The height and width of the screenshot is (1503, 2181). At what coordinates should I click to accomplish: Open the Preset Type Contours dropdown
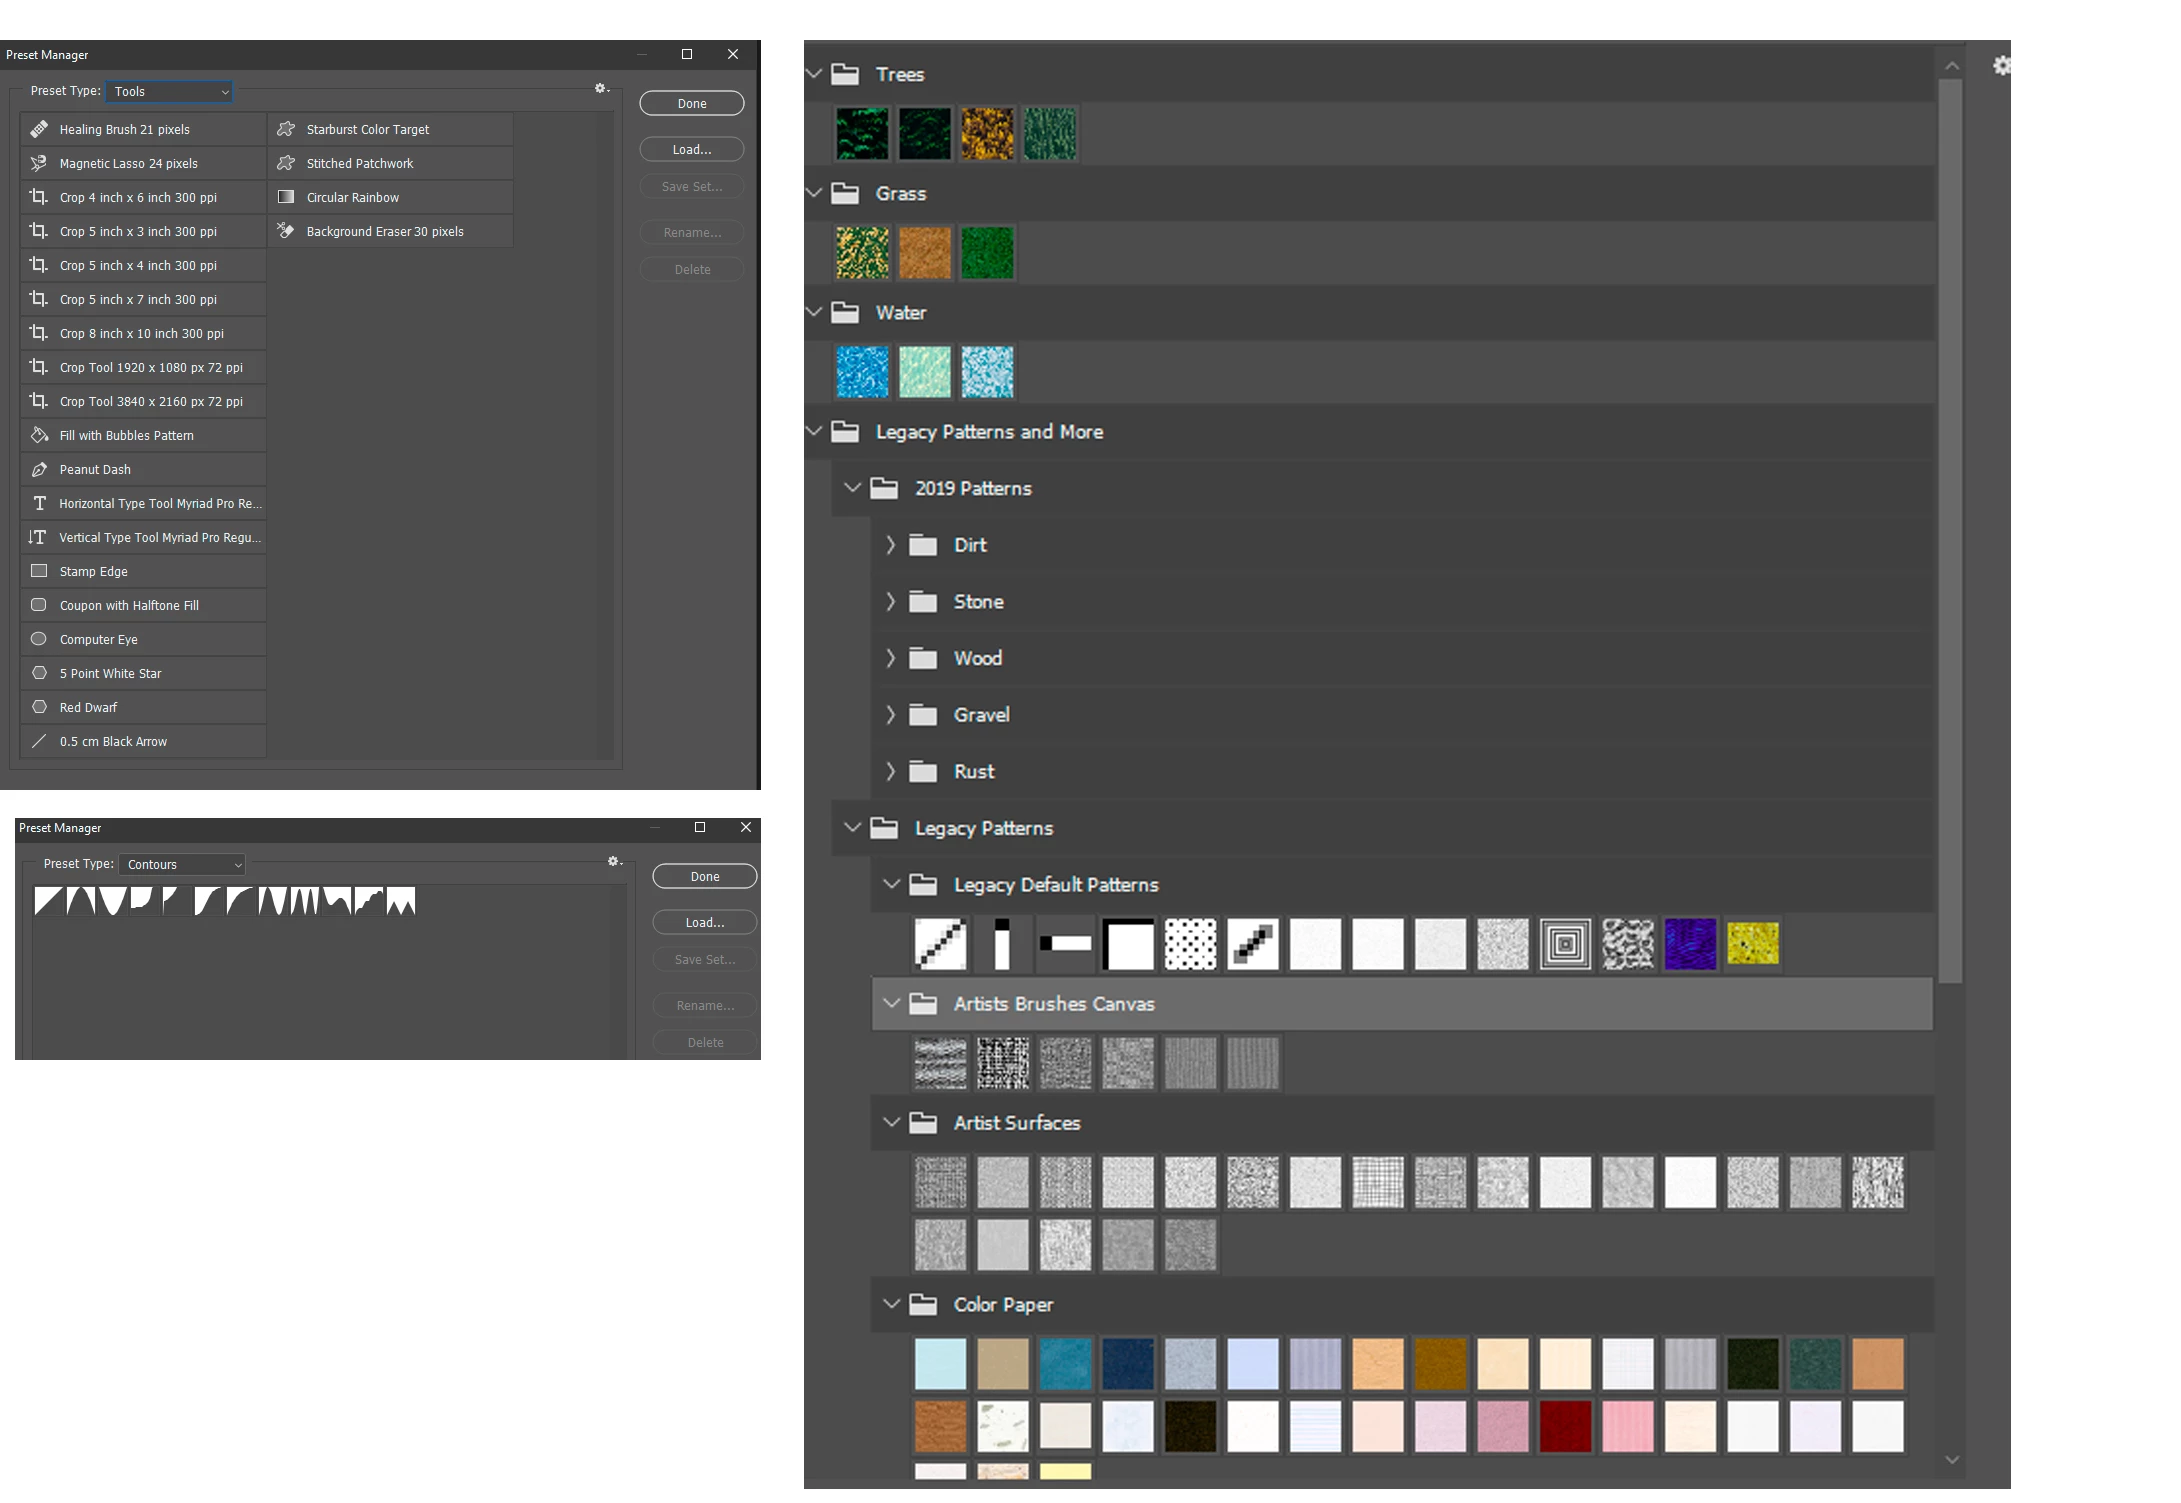click(182, 864)
